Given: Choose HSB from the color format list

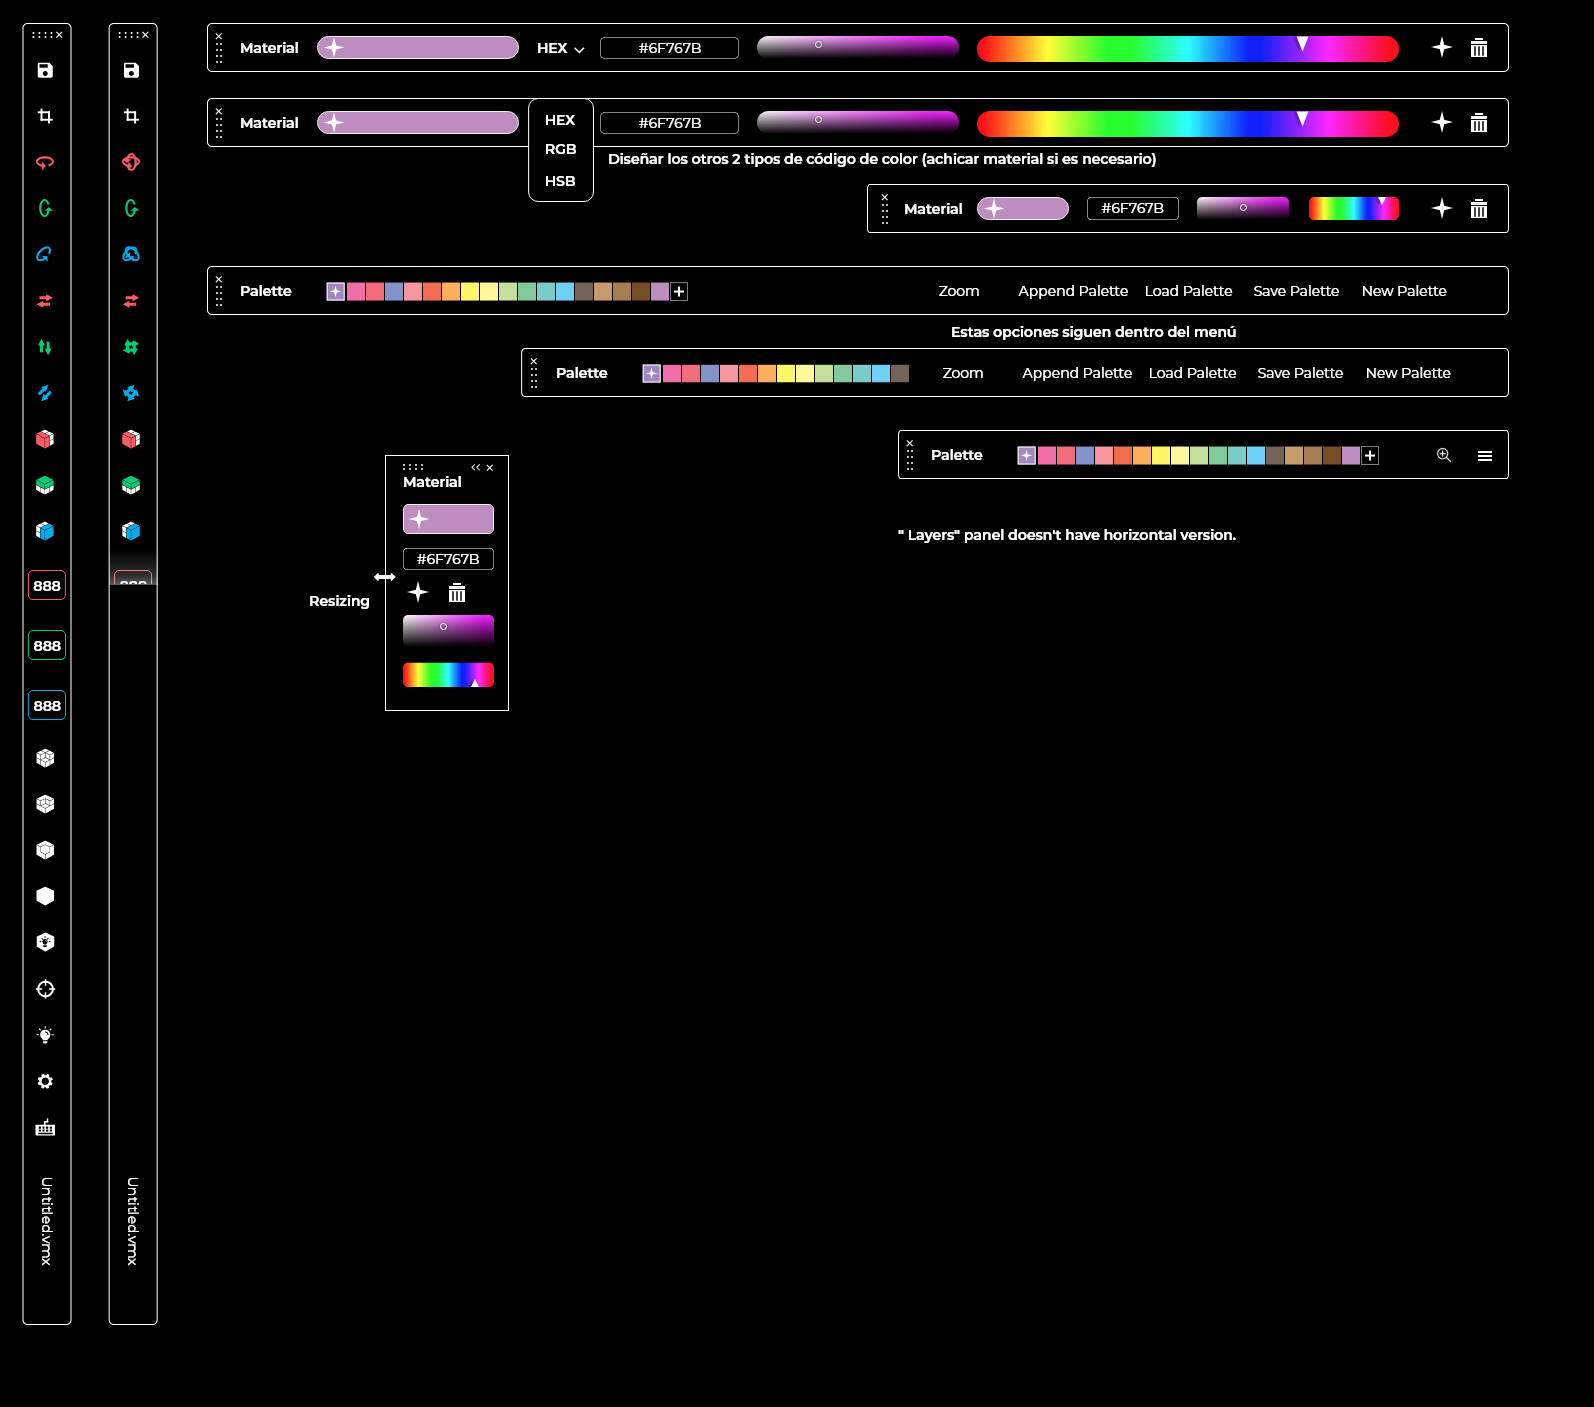Looking at the screenshot, I should point(560,181).
